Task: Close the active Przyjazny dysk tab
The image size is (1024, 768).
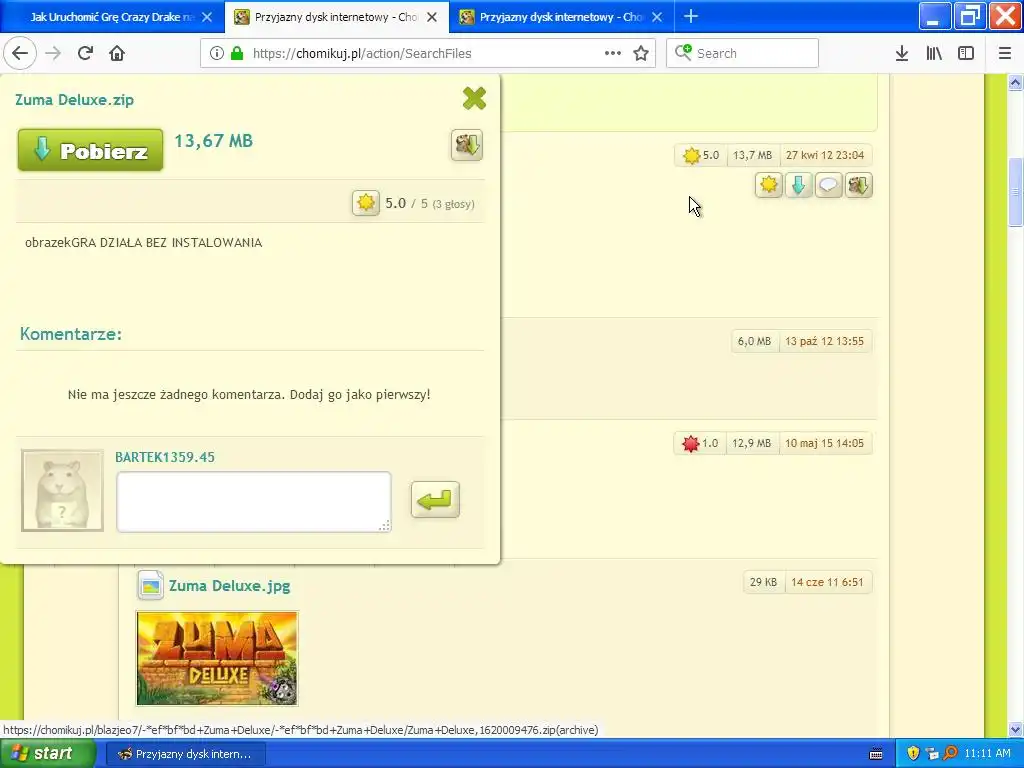Action: click(432, 17)
